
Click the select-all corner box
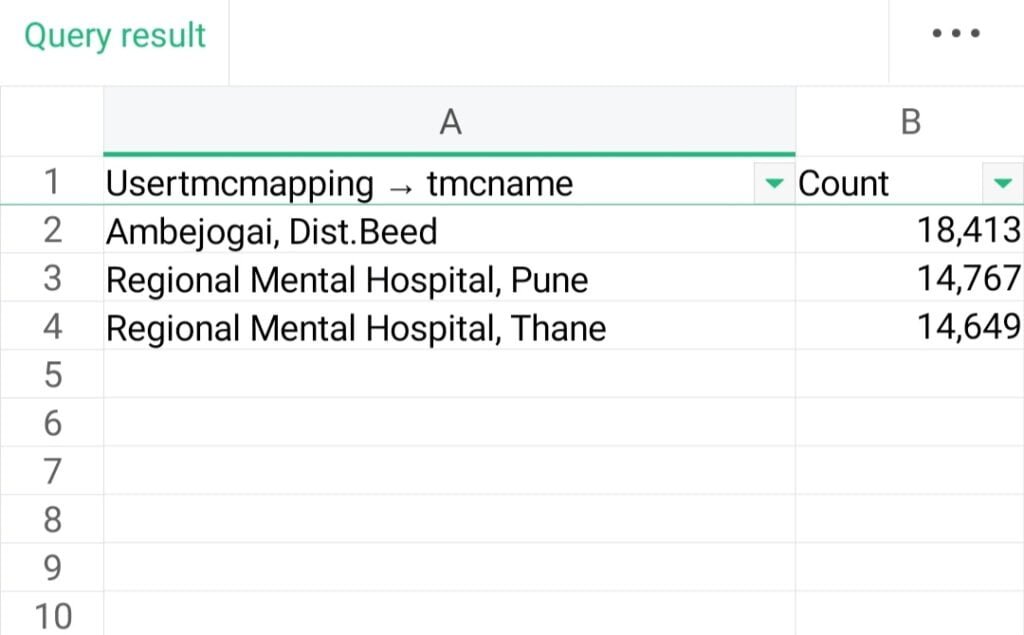pyautogui.click(x=52, y=122)
